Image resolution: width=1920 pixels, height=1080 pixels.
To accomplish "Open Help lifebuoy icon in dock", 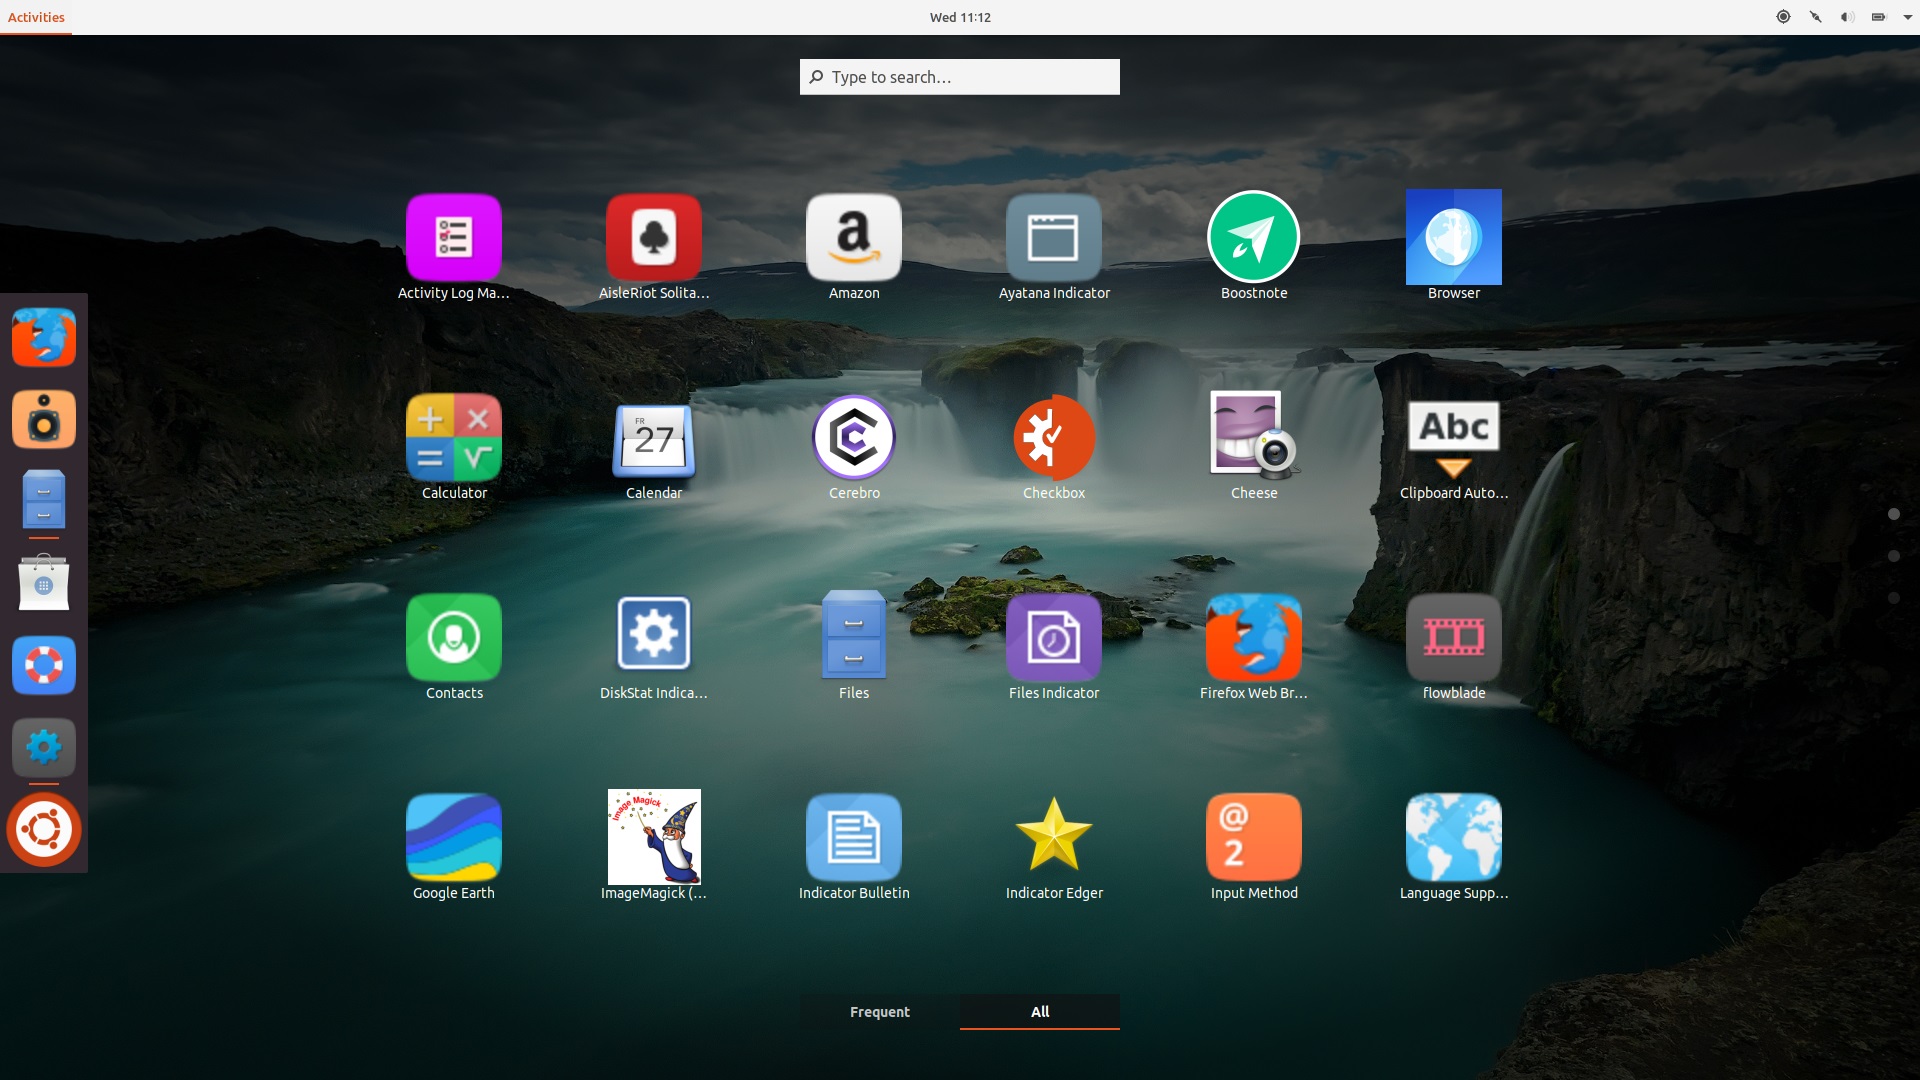I will coord(44,665).
